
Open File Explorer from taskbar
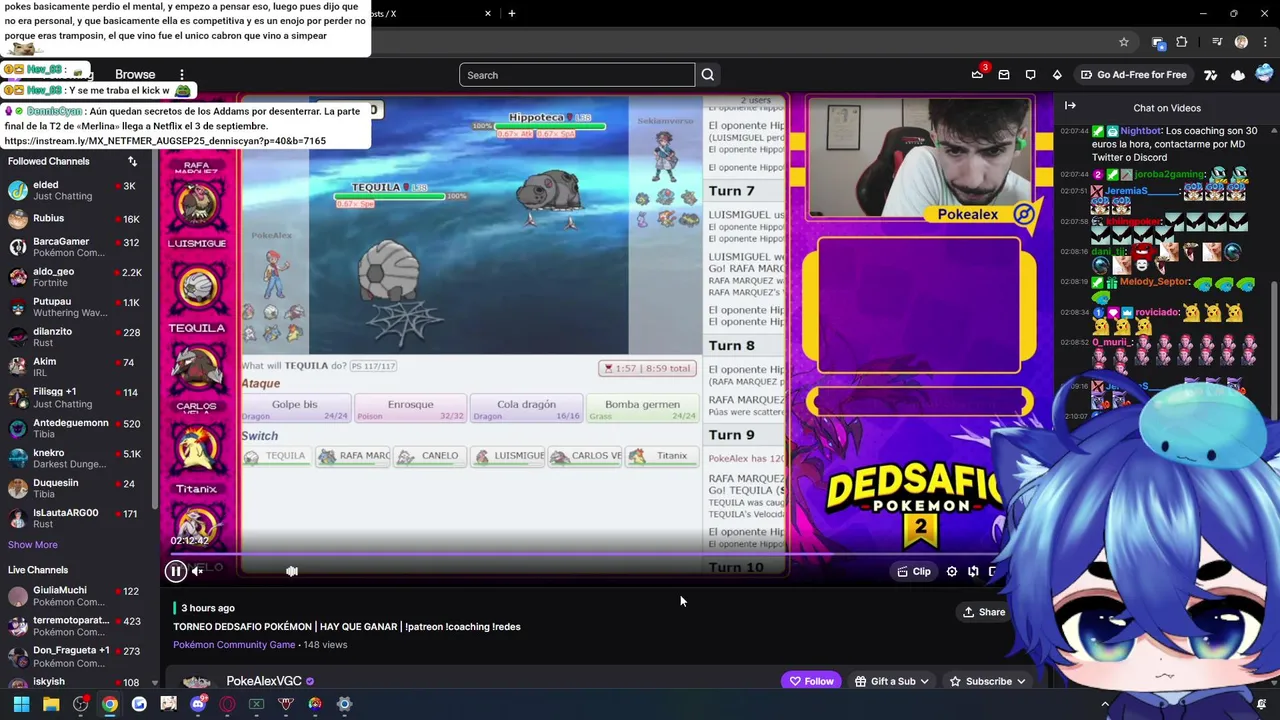click(51, 704)
